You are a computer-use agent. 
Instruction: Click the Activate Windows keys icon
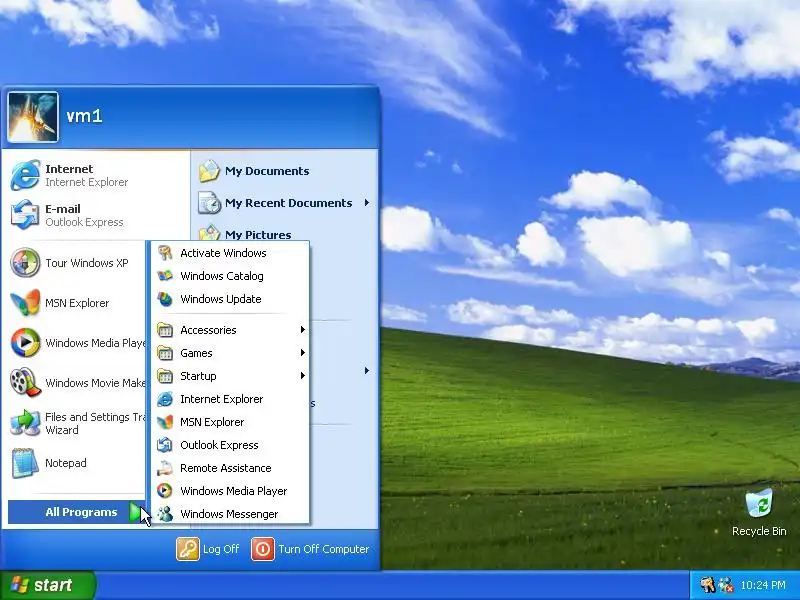pos(164,253)
